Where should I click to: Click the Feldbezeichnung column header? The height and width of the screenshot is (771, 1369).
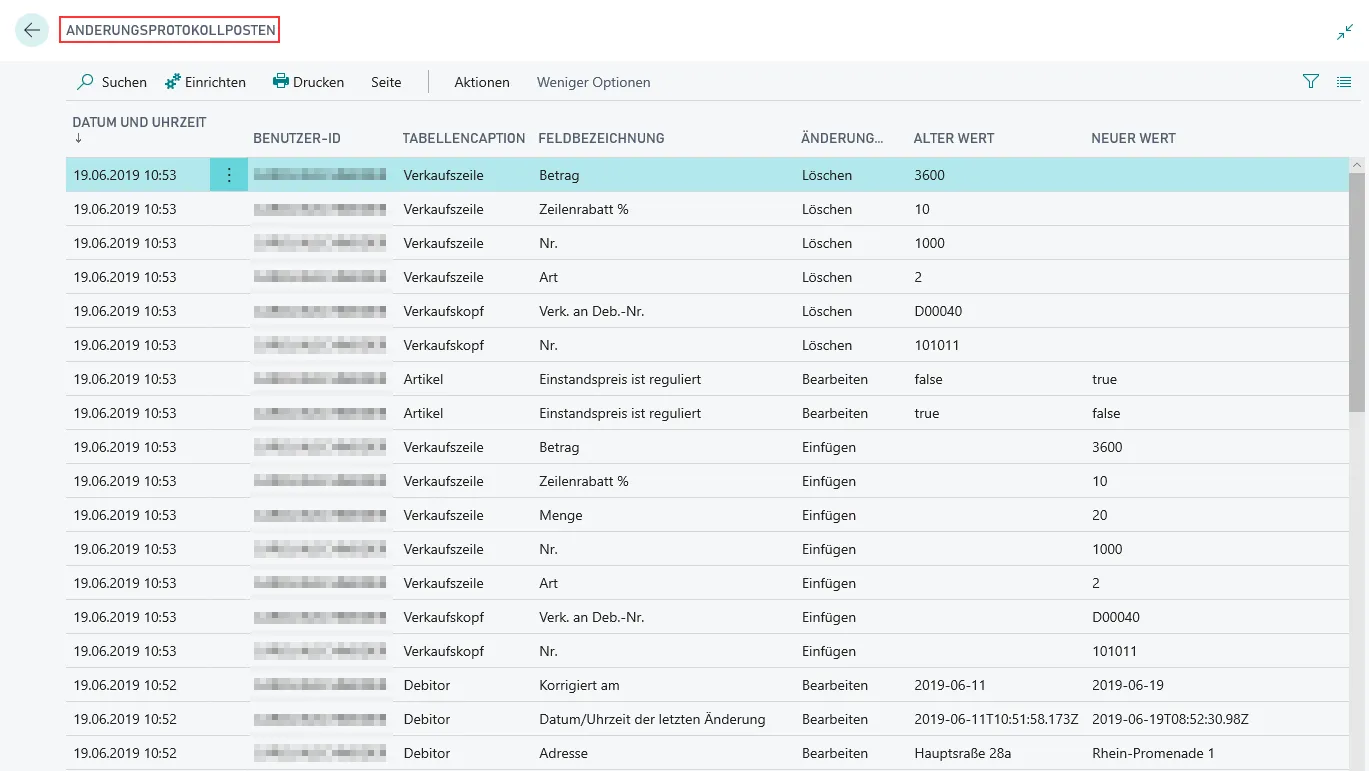pos(601,138)
